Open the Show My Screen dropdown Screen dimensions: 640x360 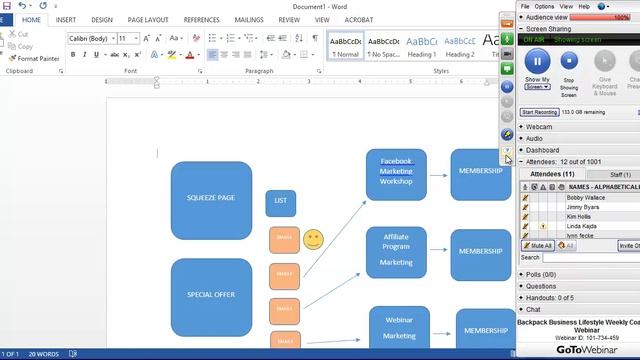click(x=537, y=87)
